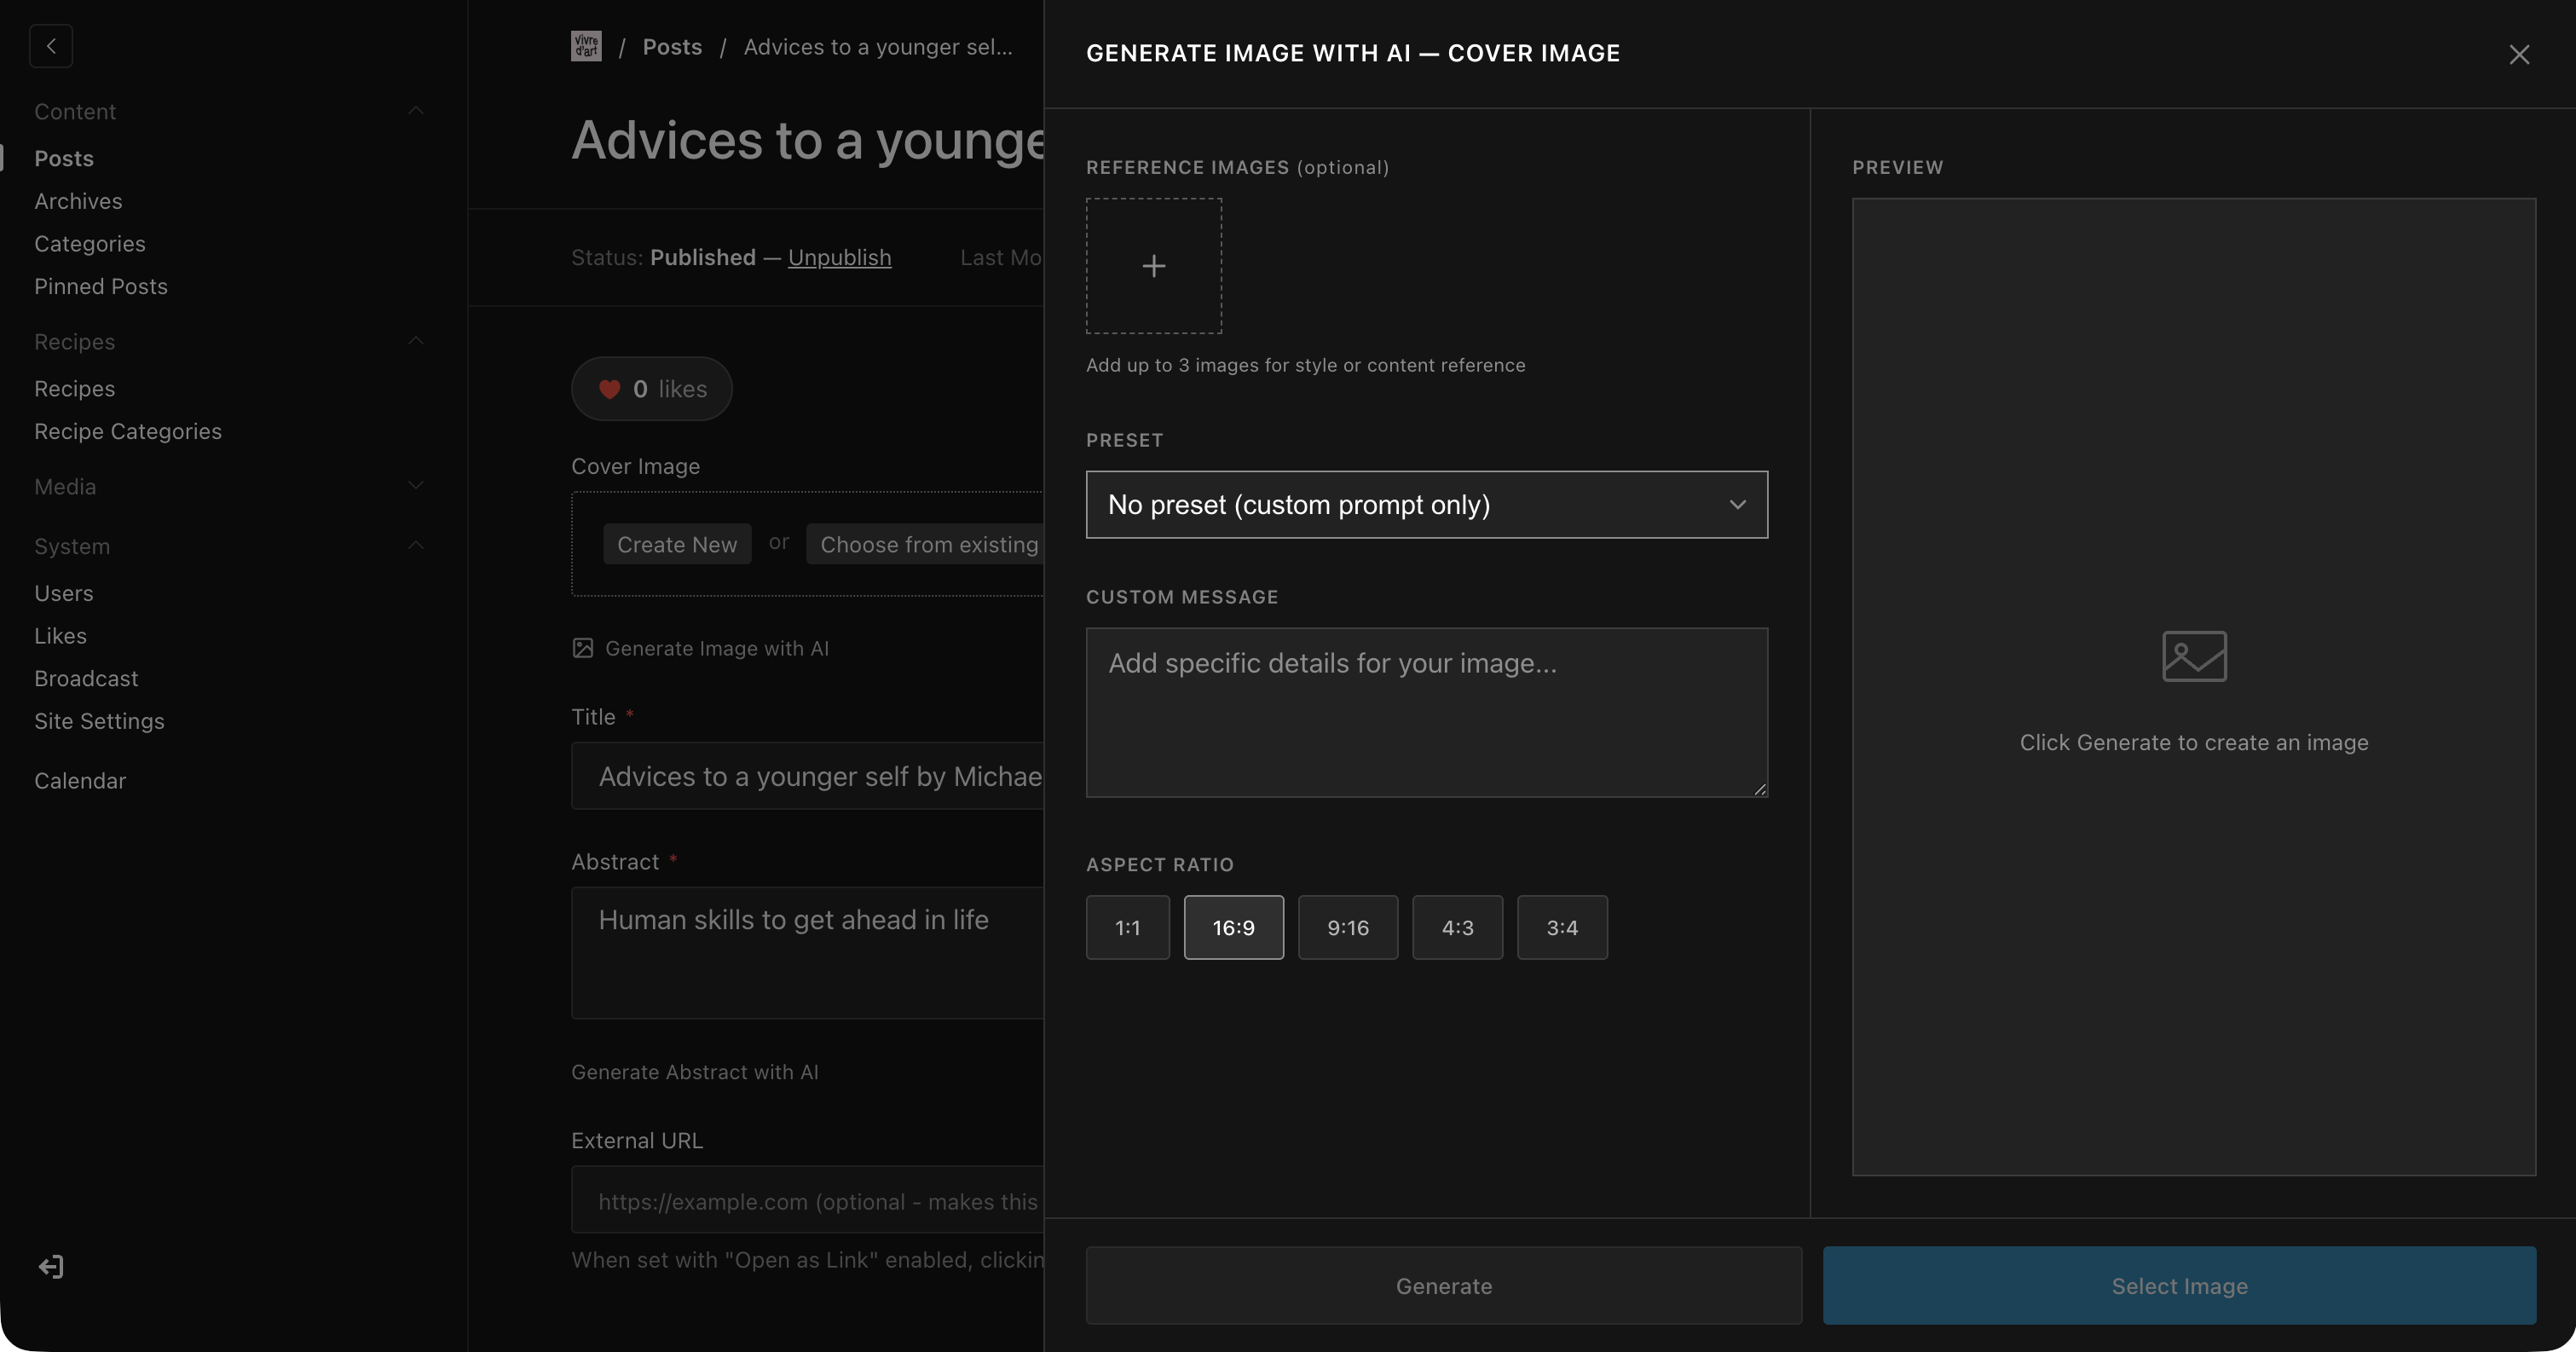Select the 4:3 aspect ratio

(1456, 927)
